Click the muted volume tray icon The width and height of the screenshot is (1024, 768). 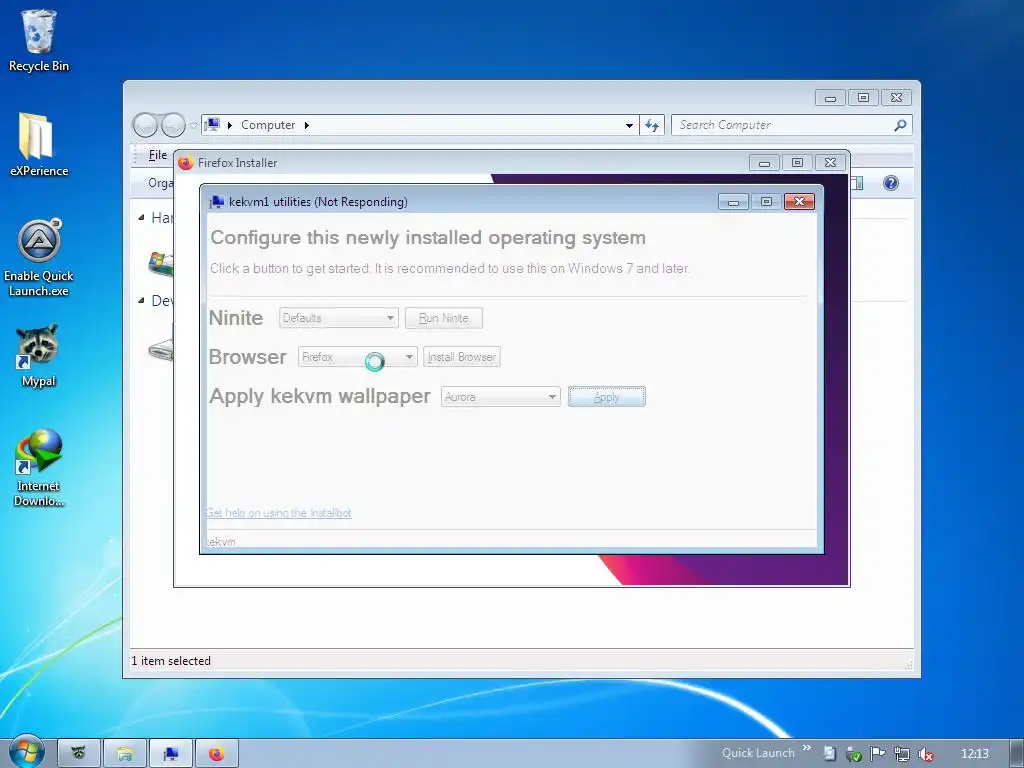[925, 754]
